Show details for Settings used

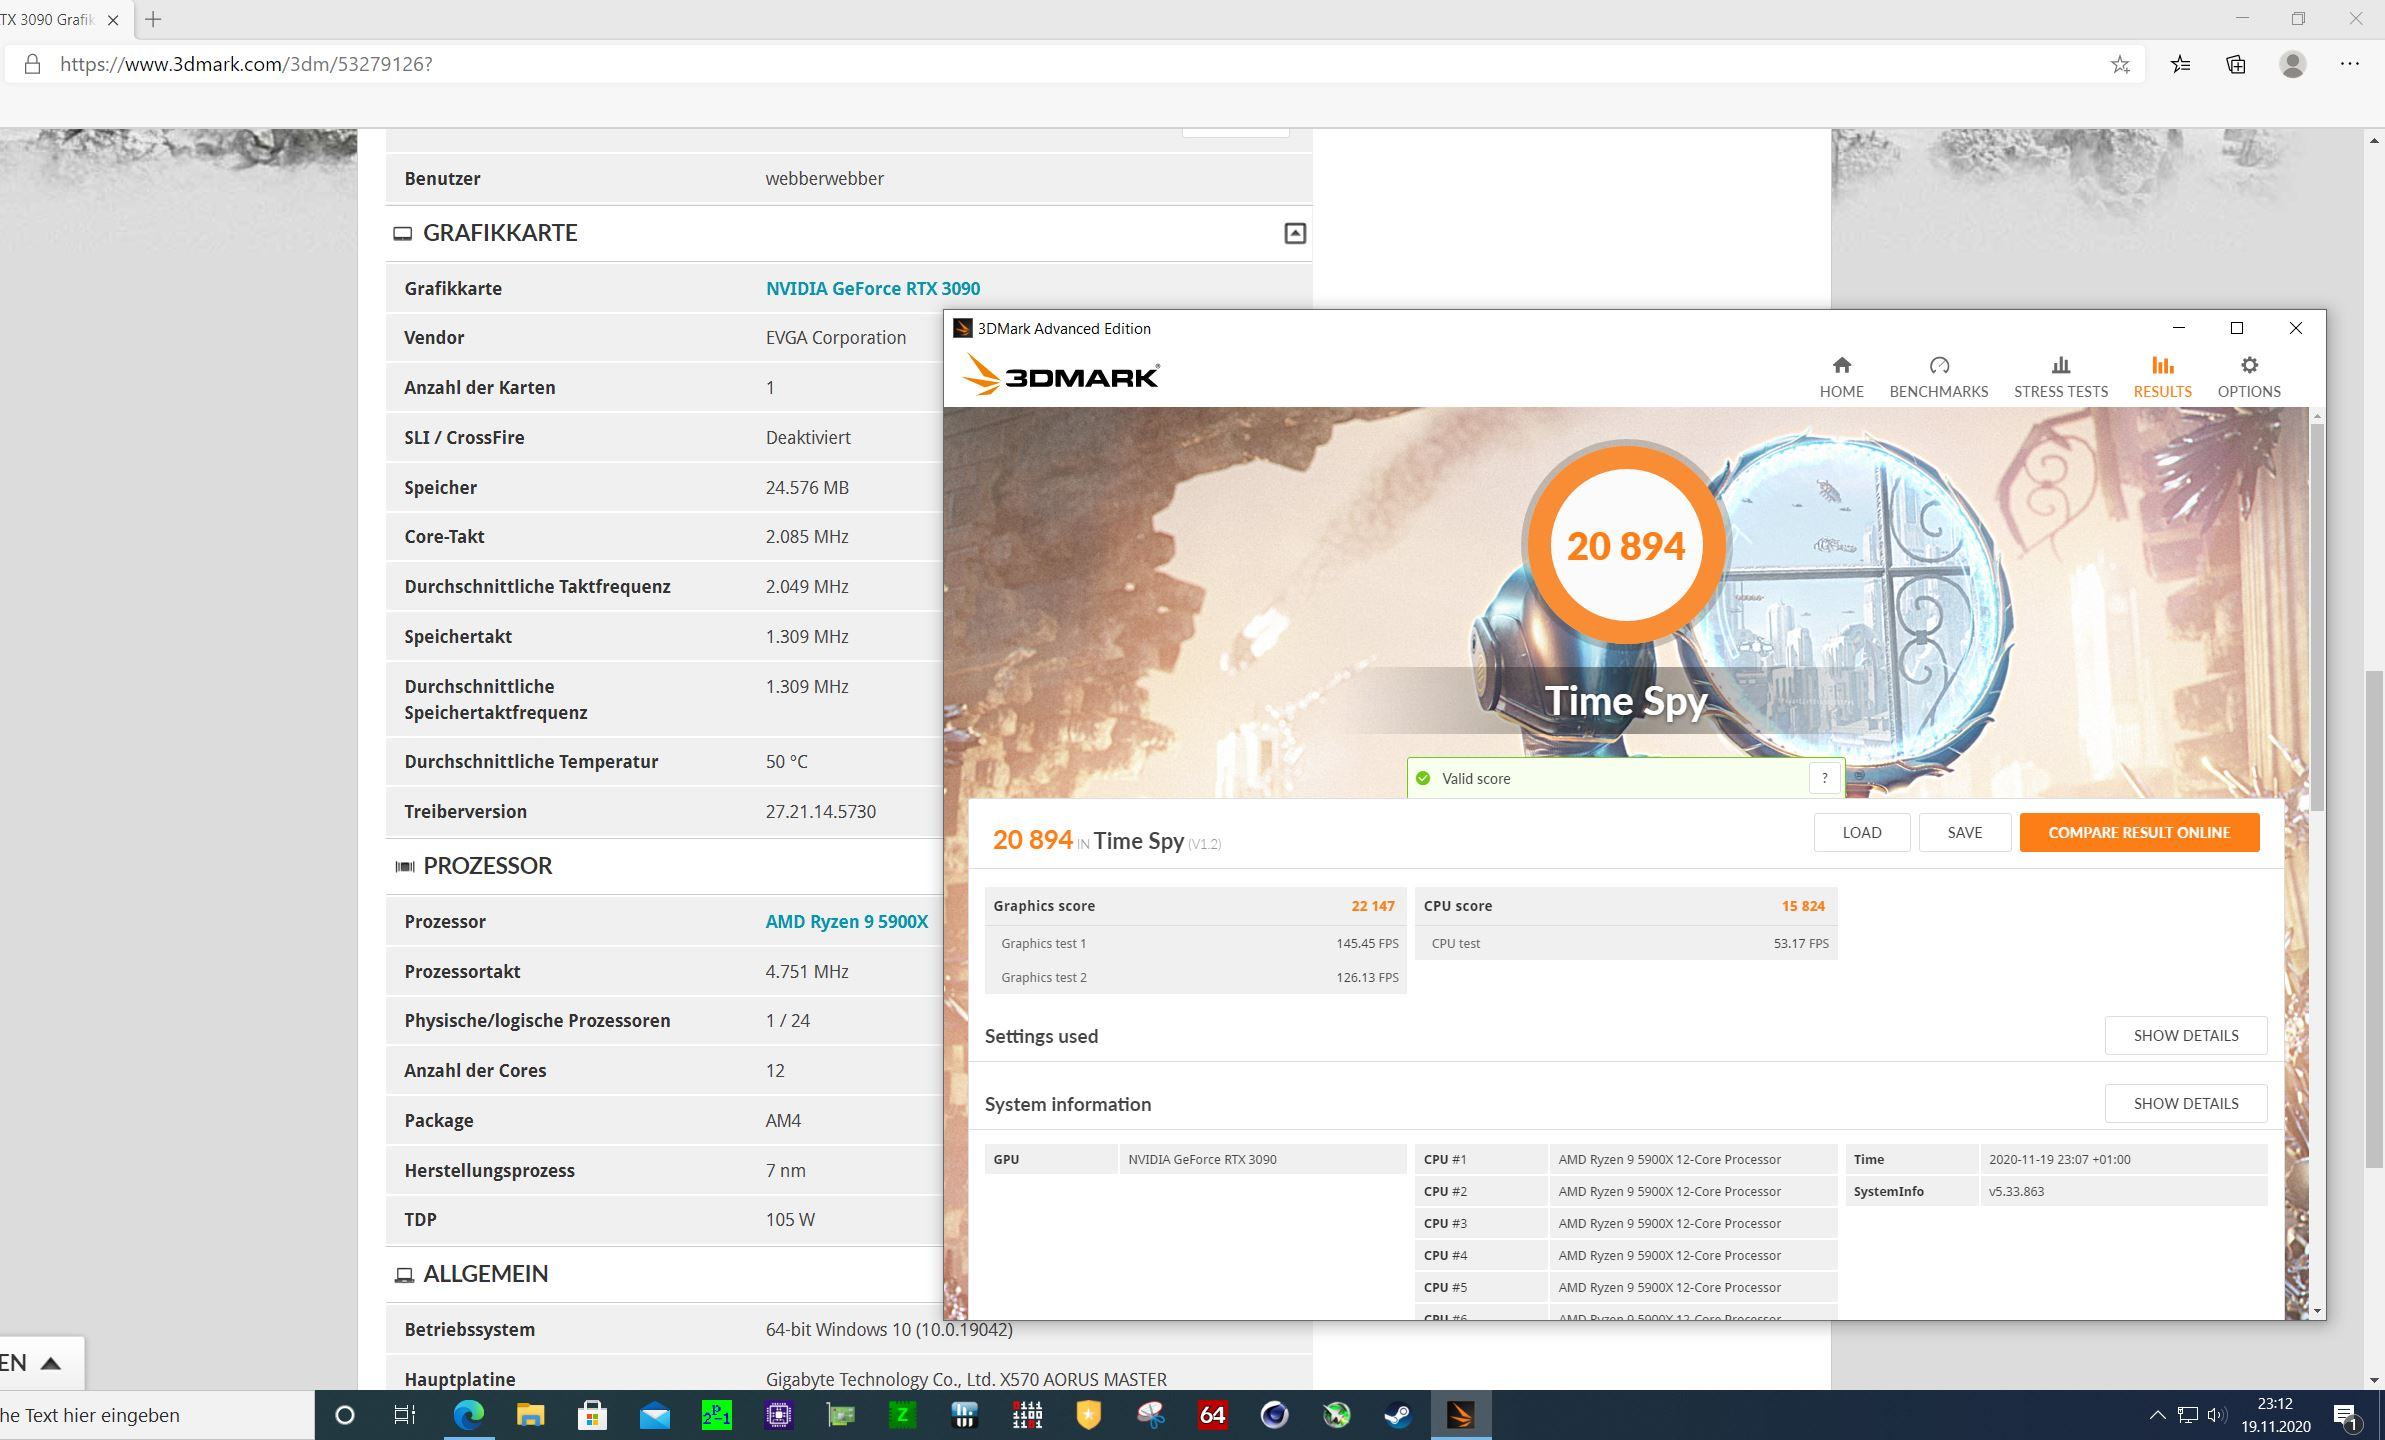(x=2185, y=1035)
